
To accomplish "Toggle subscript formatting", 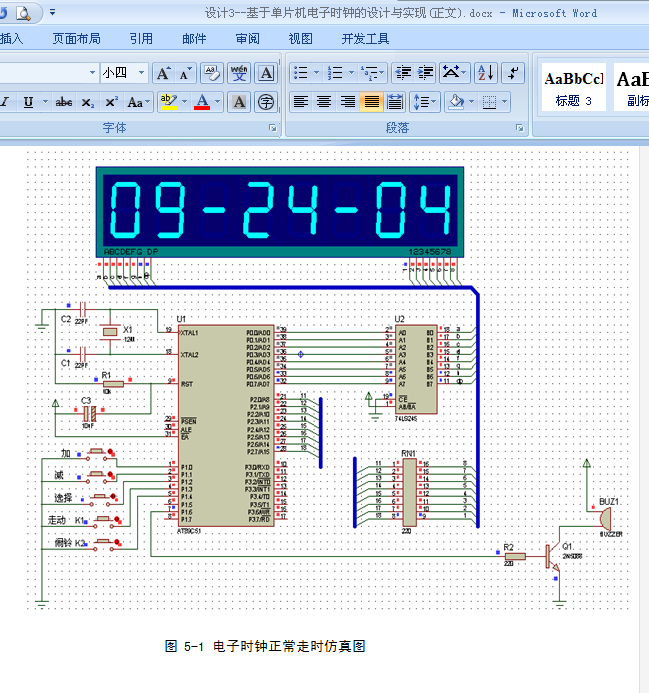I will (x=88, y=103).
